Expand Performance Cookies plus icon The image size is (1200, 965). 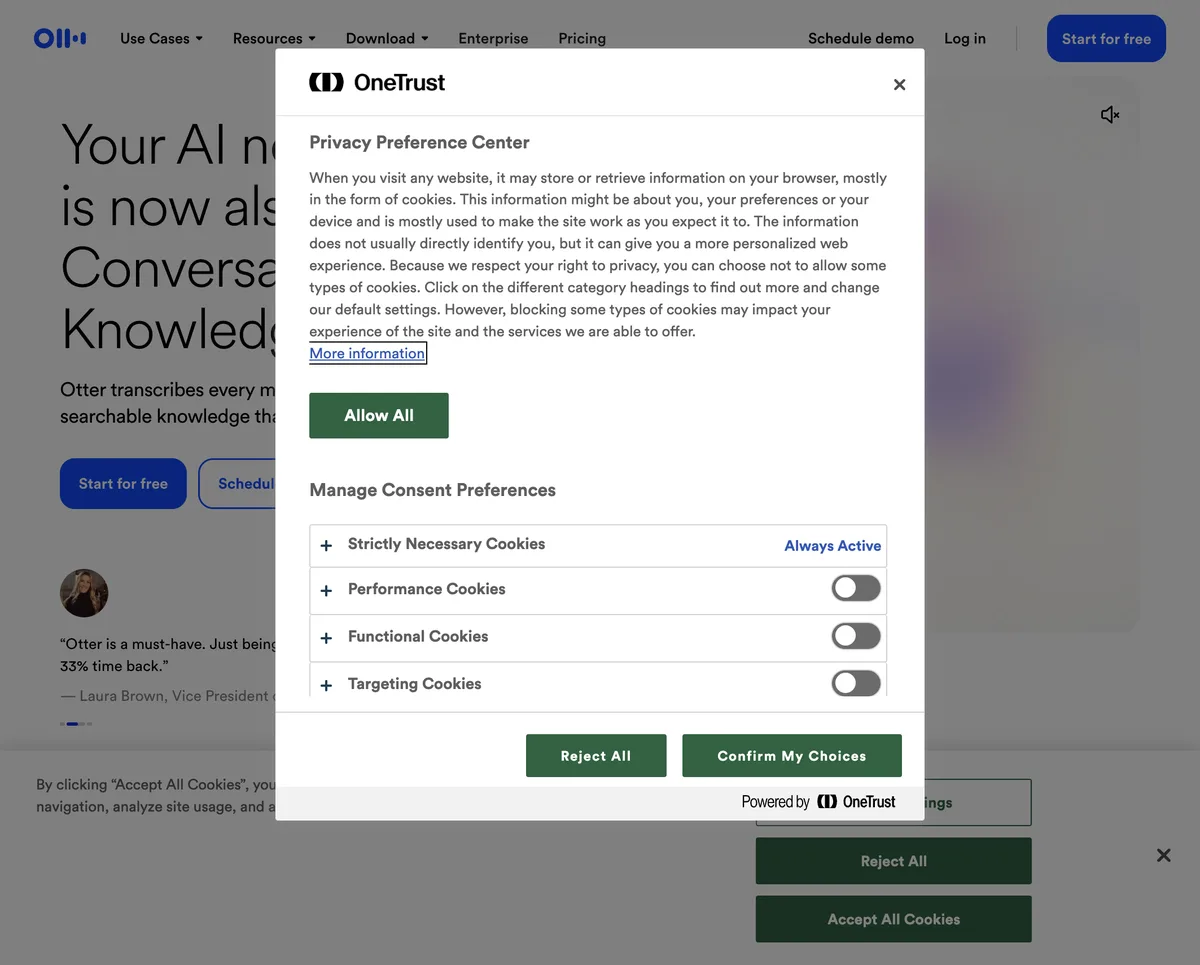coord(326,591)
